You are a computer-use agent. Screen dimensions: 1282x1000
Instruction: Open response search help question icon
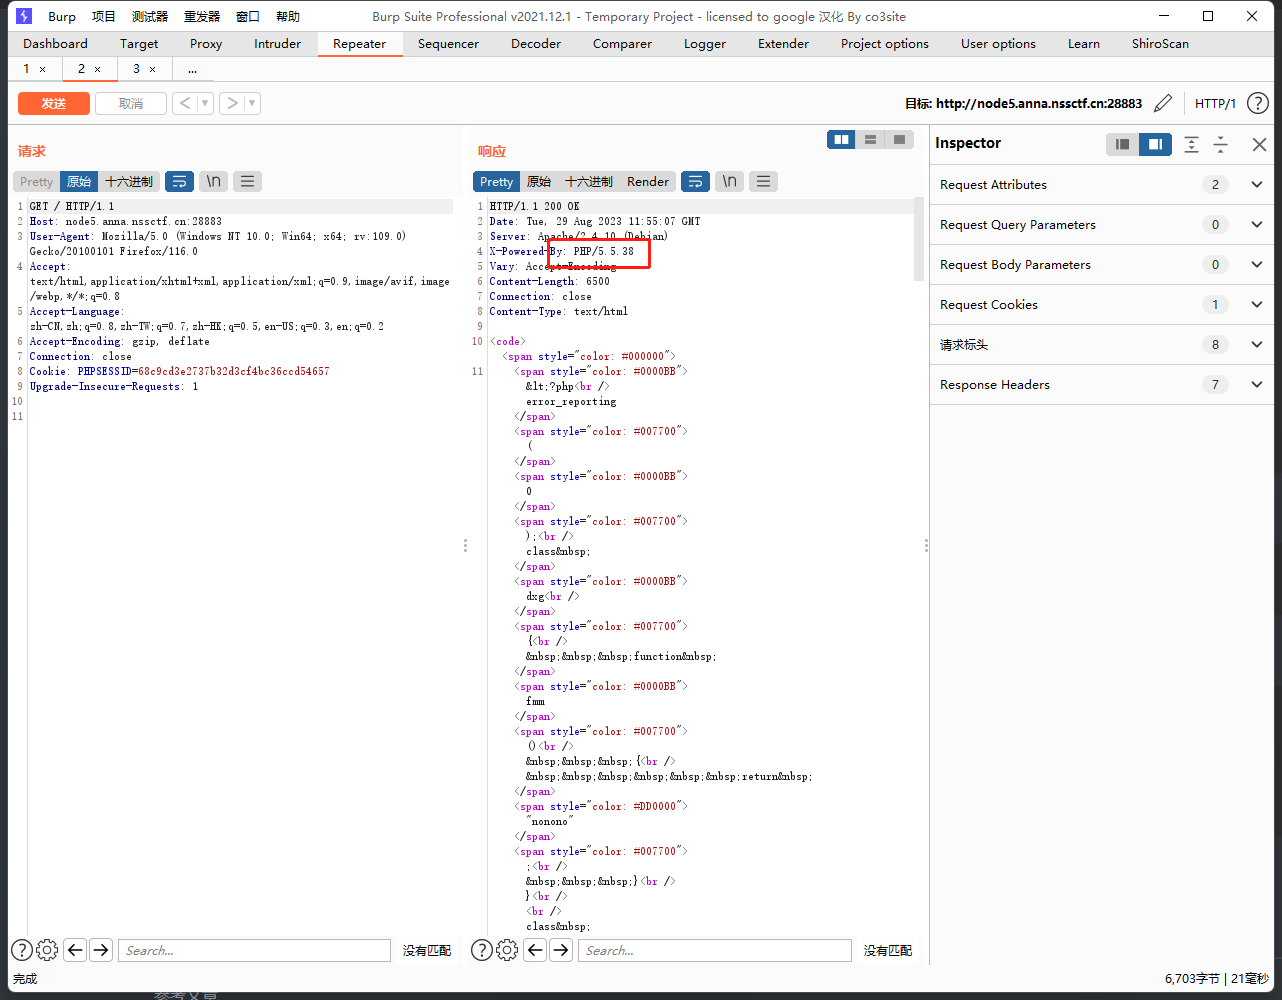tap(481, 950)
